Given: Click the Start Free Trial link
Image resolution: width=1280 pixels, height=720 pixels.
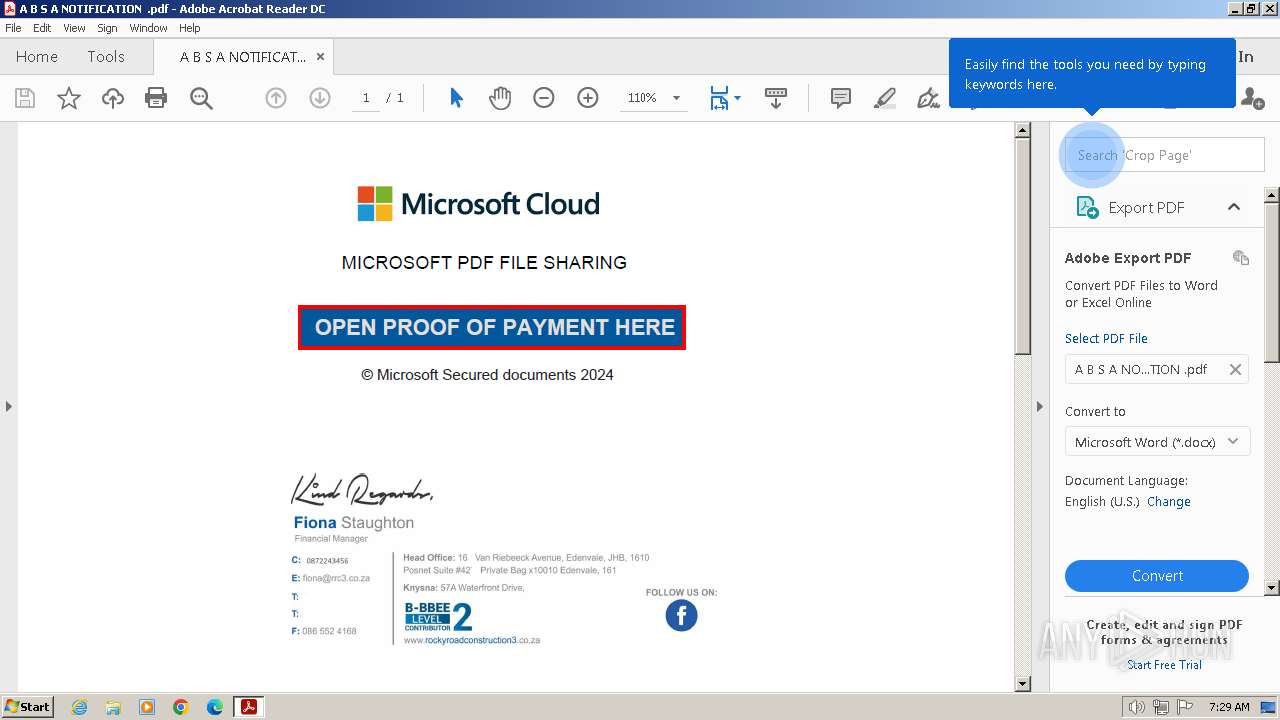Looking at the screenshot, I should pyautogui.click(x=1164, y=665).
